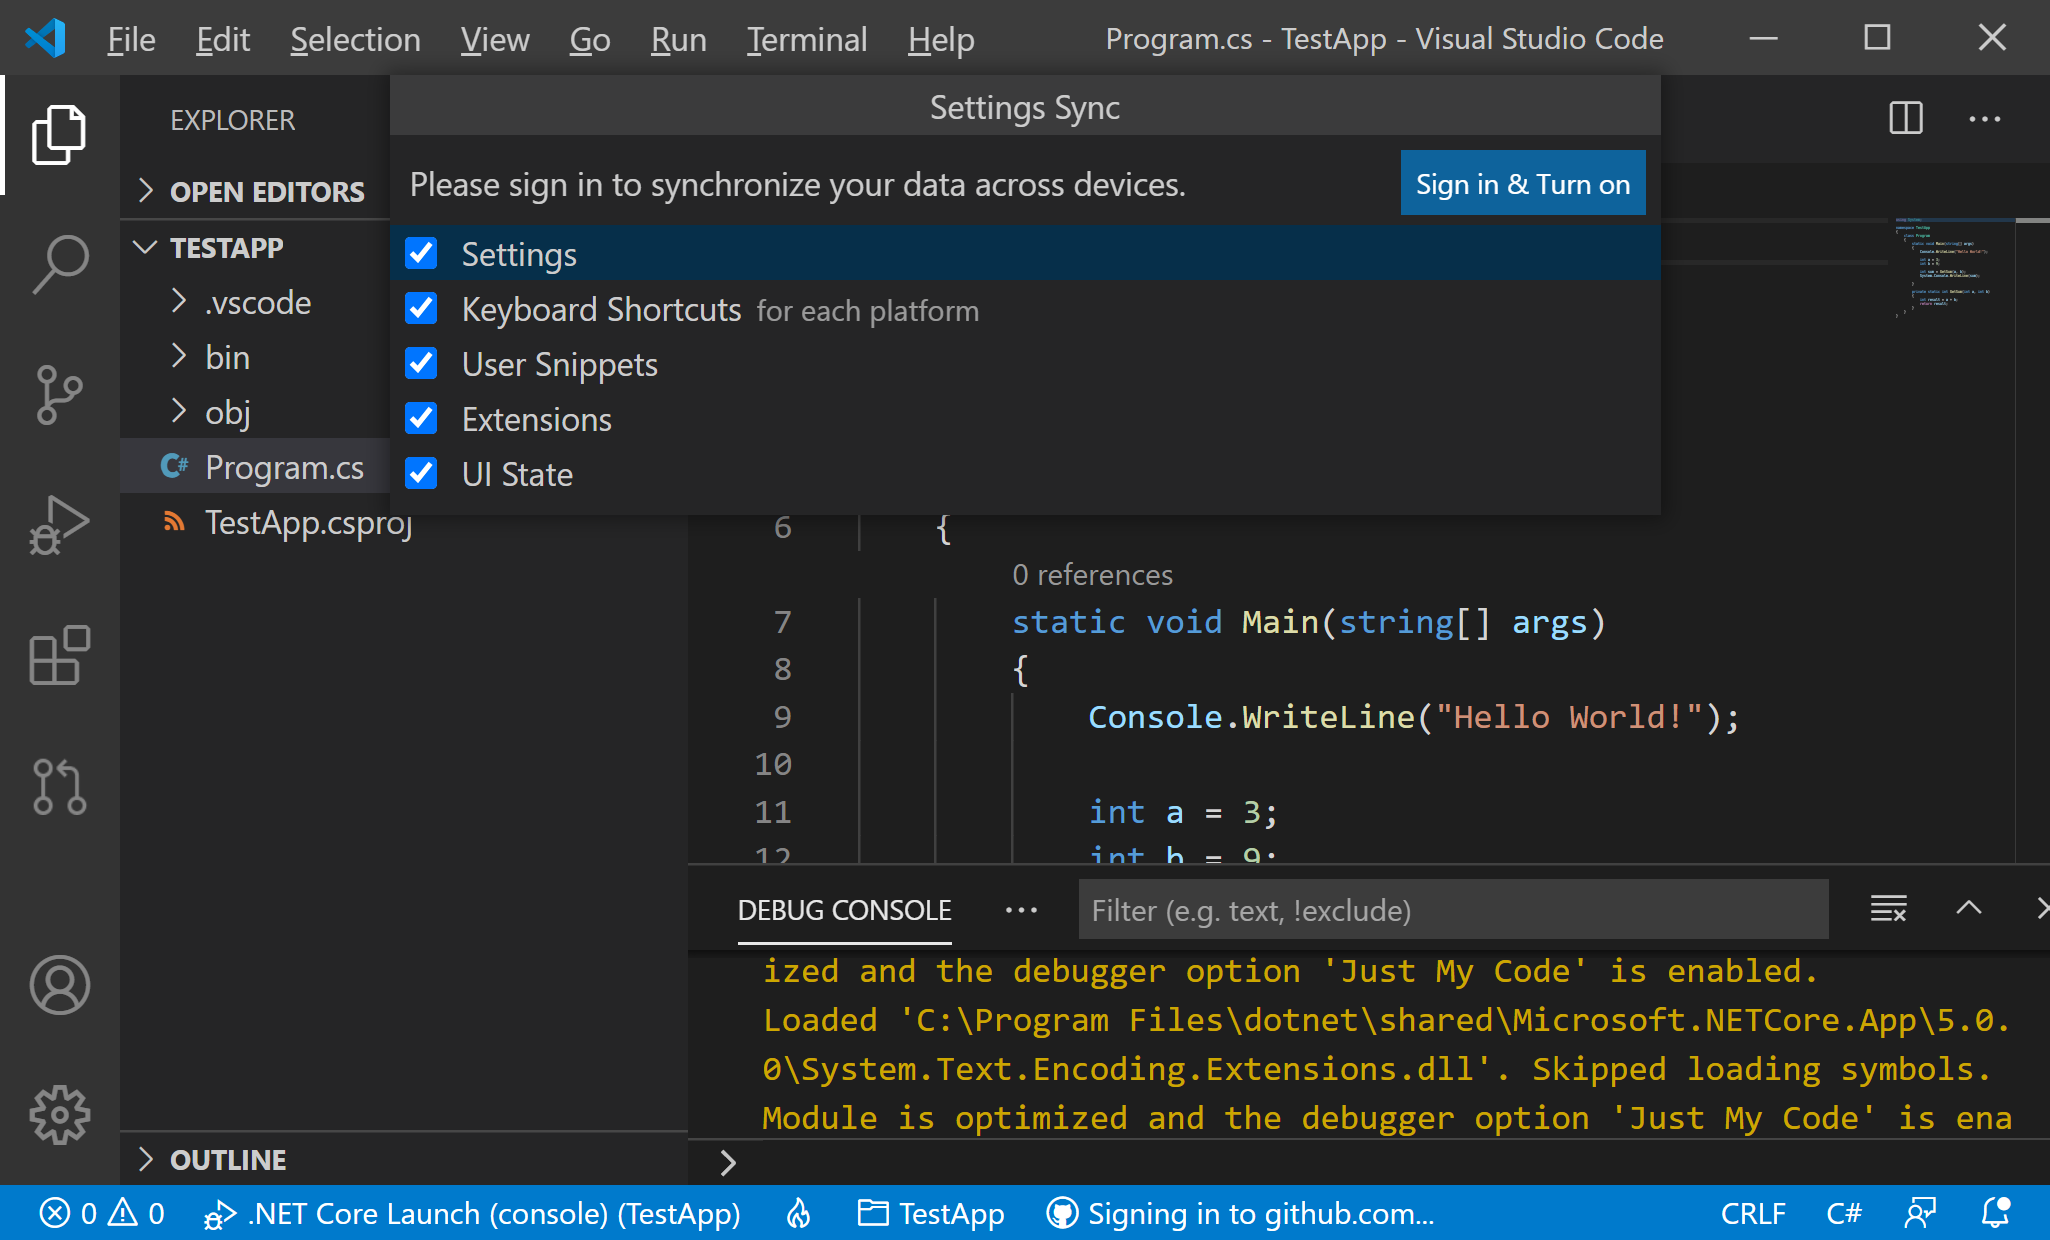This screenshot has width=2050, height=1240.
Task: Toggle the UI State checkbox
Action: click(422, 474)
